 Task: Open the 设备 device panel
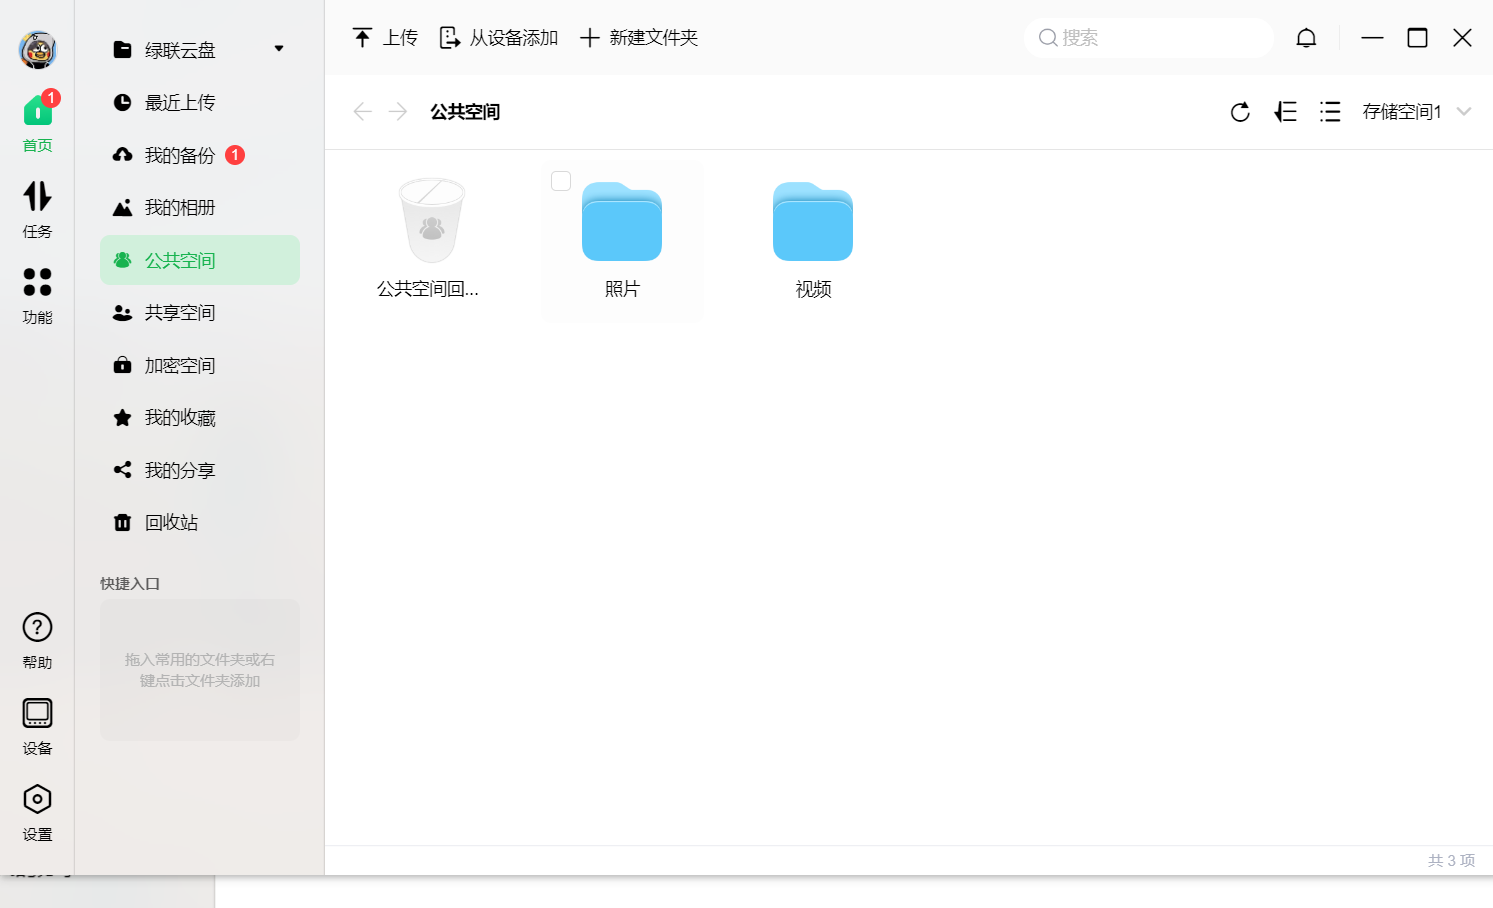38,727
